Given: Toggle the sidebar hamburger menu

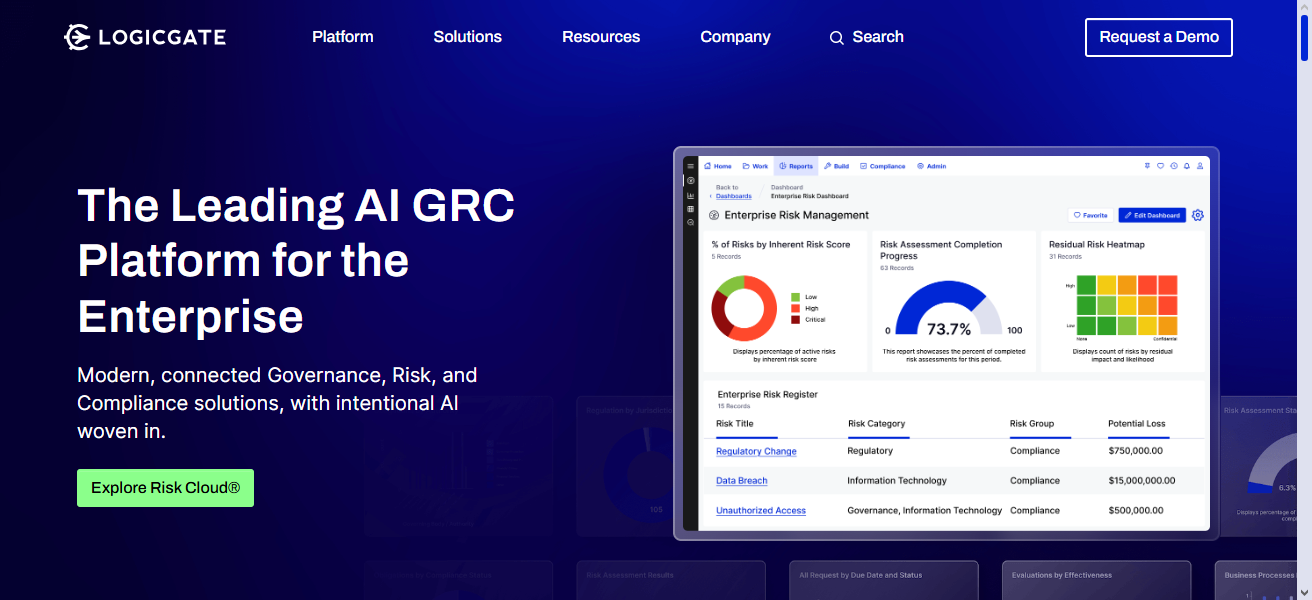Looking at the screenshot, I should pos(690,165).
